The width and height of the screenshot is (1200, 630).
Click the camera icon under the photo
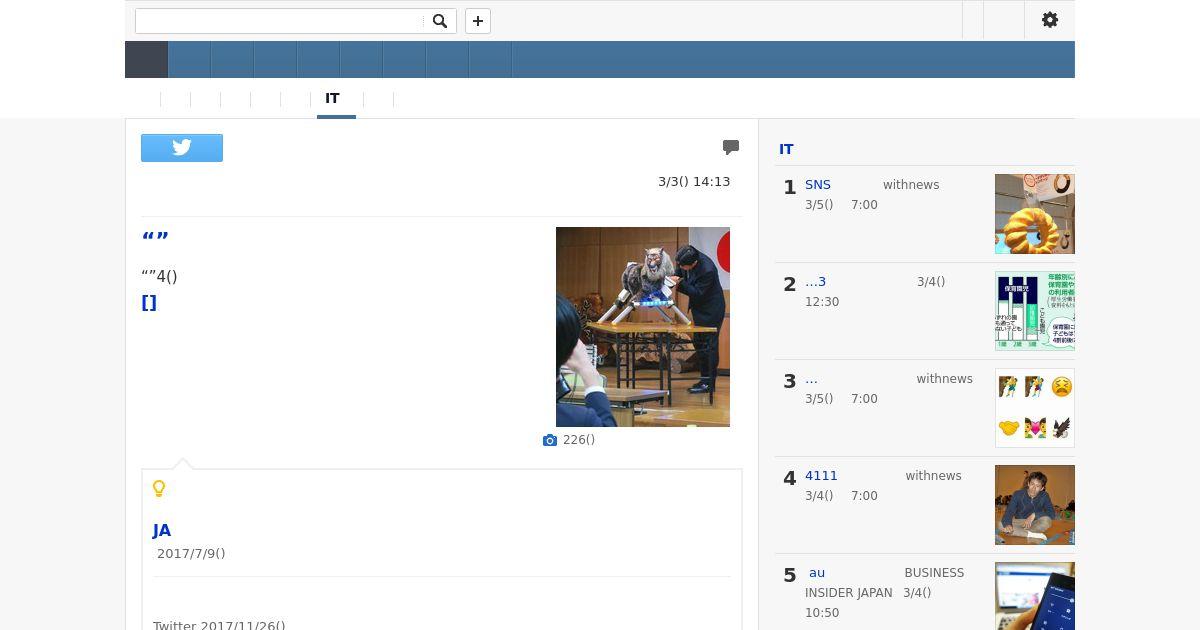(550, 440)
